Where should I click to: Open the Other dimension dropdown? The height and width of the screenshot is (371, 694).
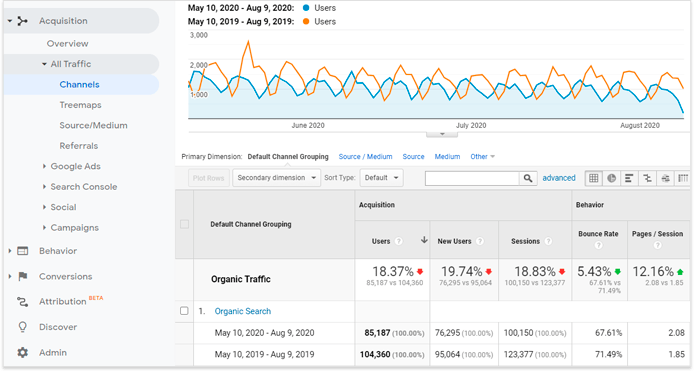(482, 157)
